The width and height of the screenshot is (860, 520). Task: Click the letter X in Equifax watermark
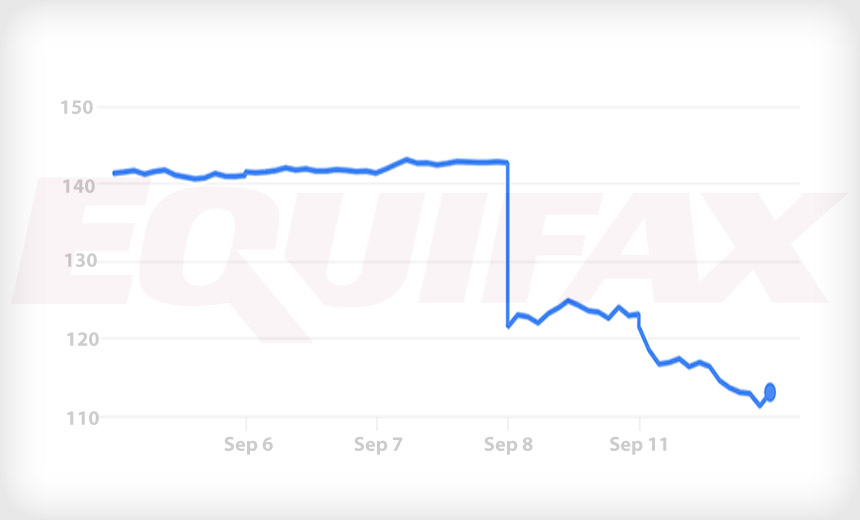[x=768, y=247]
